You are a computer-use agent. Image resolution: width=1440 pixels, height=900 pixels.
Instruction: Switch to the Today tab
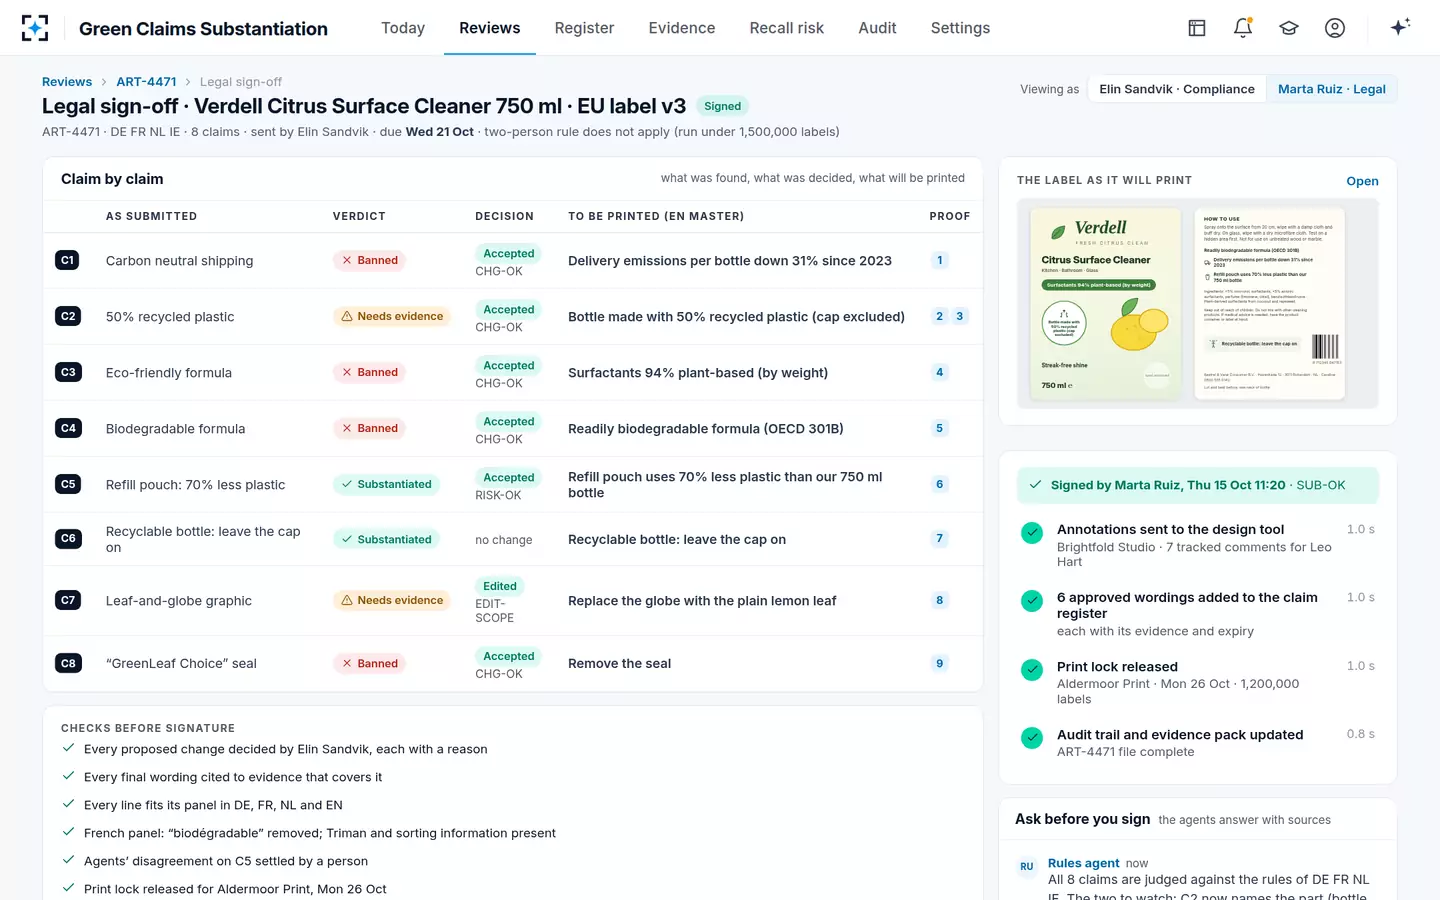tap(403, 28)
